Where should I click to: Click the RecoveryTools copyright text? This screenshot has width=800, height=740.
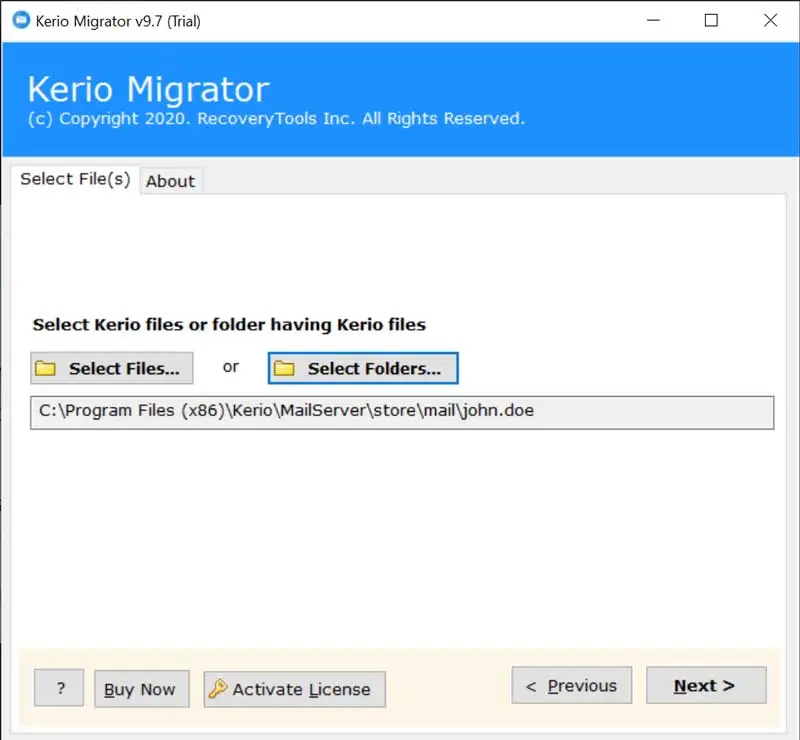click(x=276, y=119)
